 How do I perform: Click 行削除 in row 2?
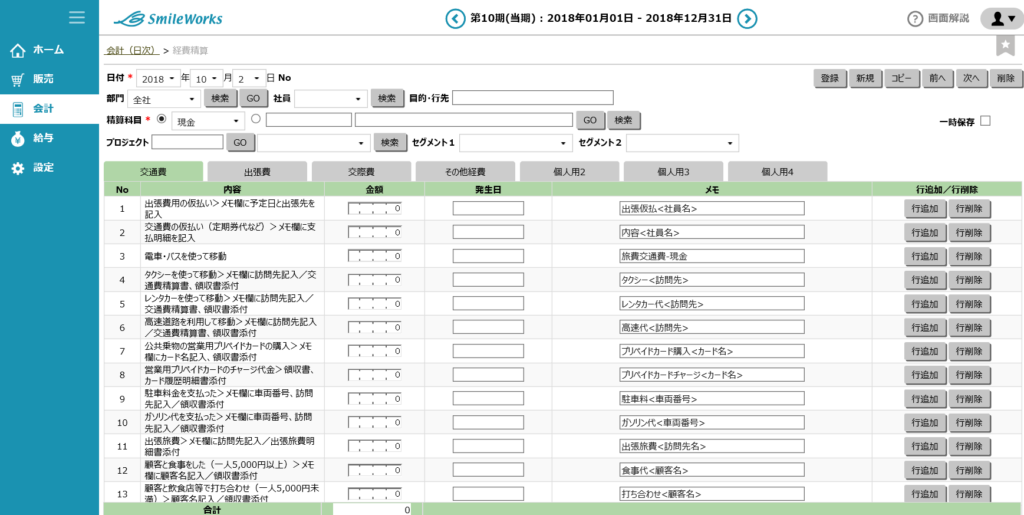pyautogui.click(x=970, y=232)
